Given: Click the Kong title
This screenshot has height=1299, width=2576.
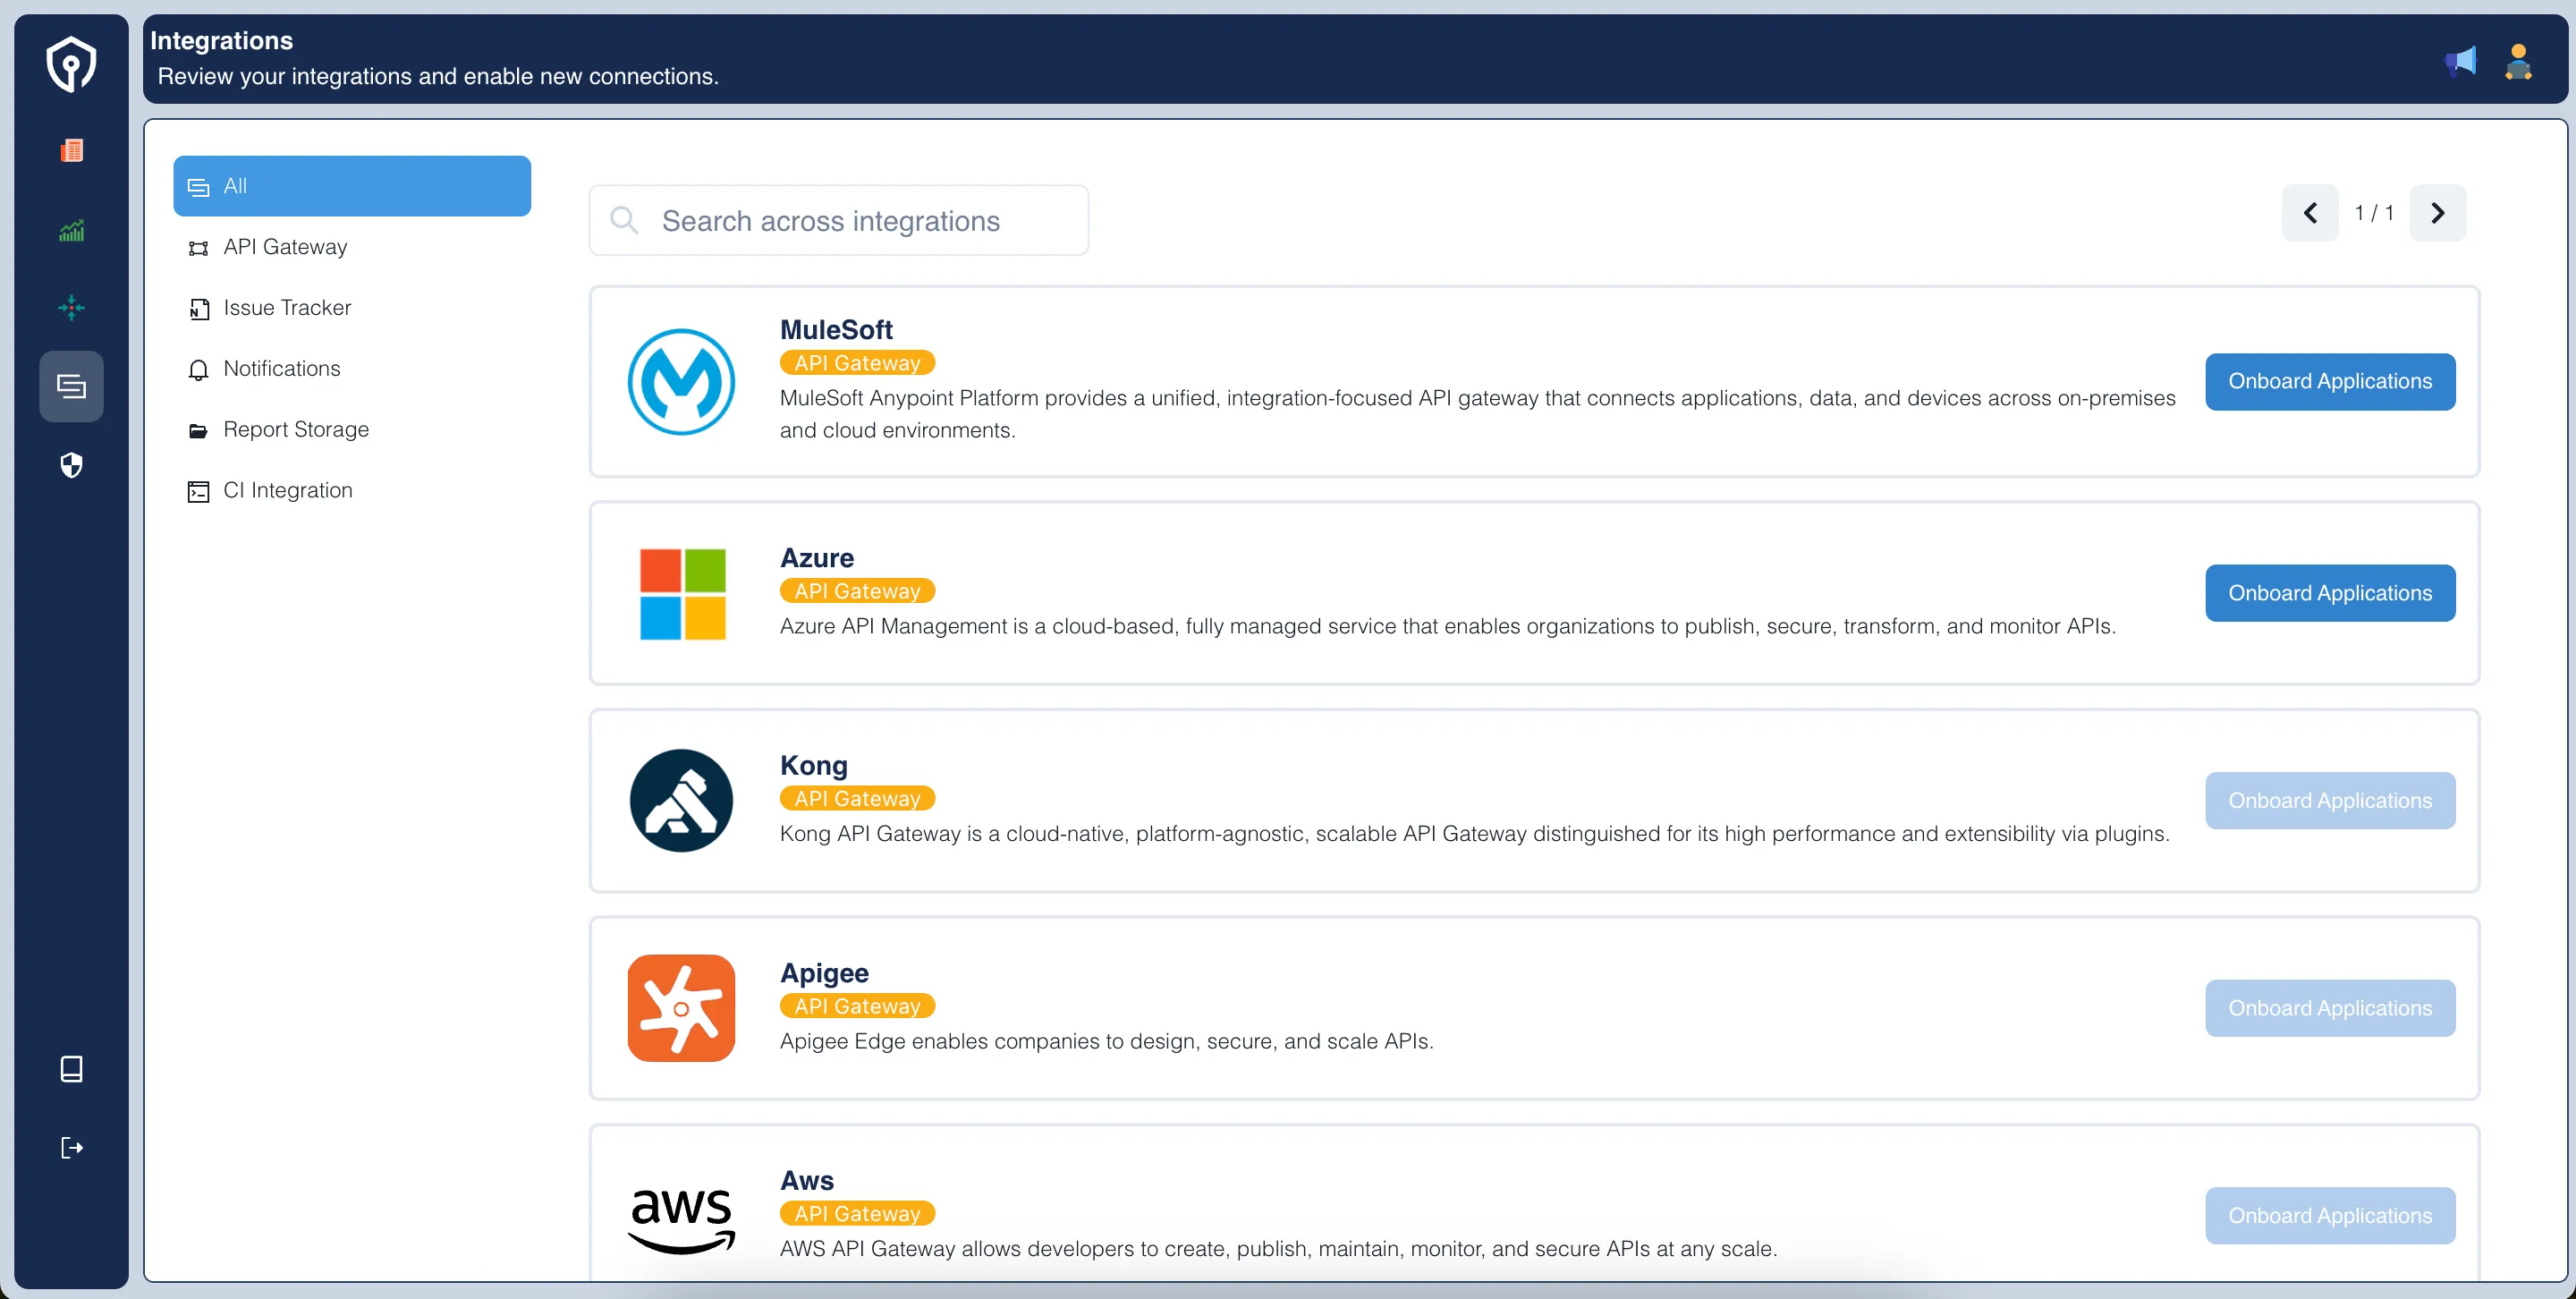Looking at the screenshot, I should tap(814, 765).
